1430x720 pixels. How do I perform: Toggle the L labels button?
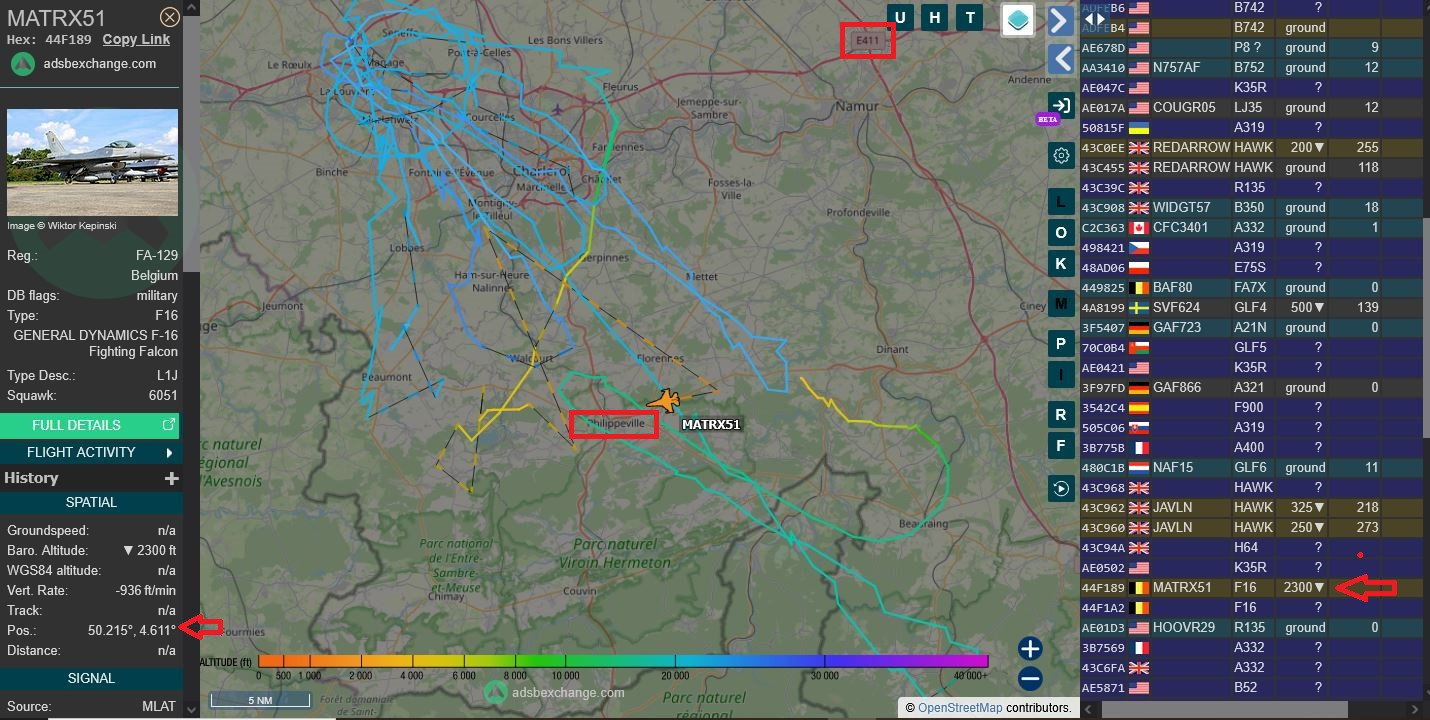(x=1061, y=201)
